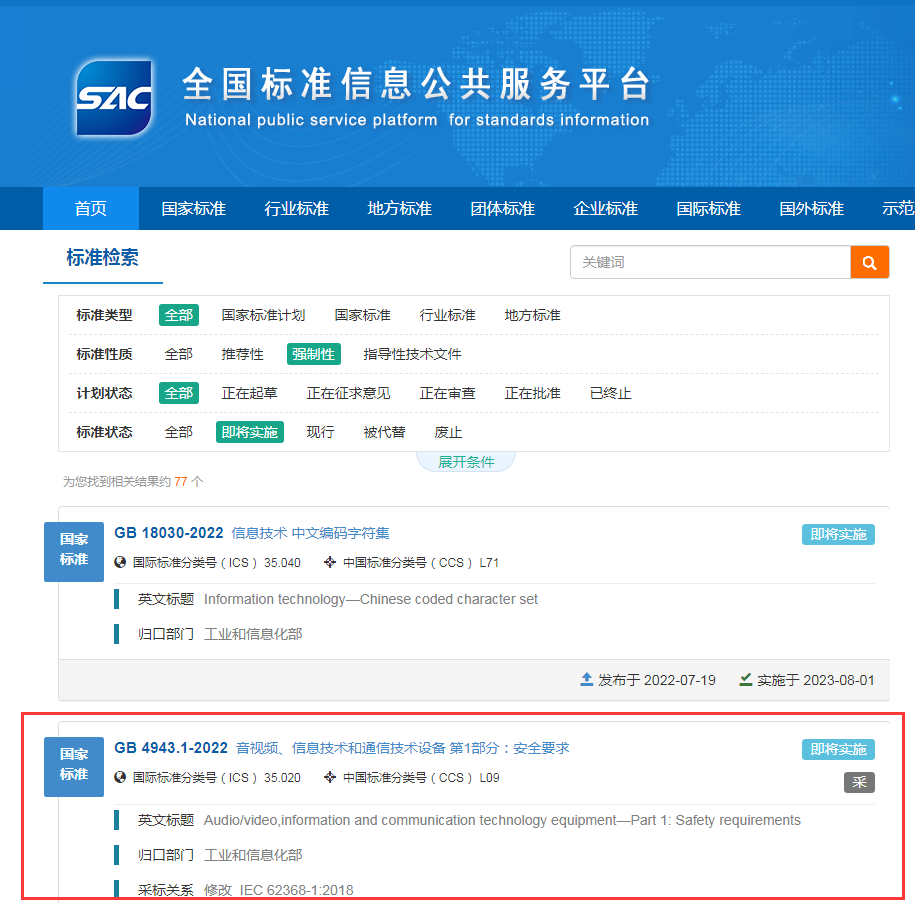Select 指导性技术文件 filter
The height and width of the screenshot is (903, 915).
click(413, 354)
